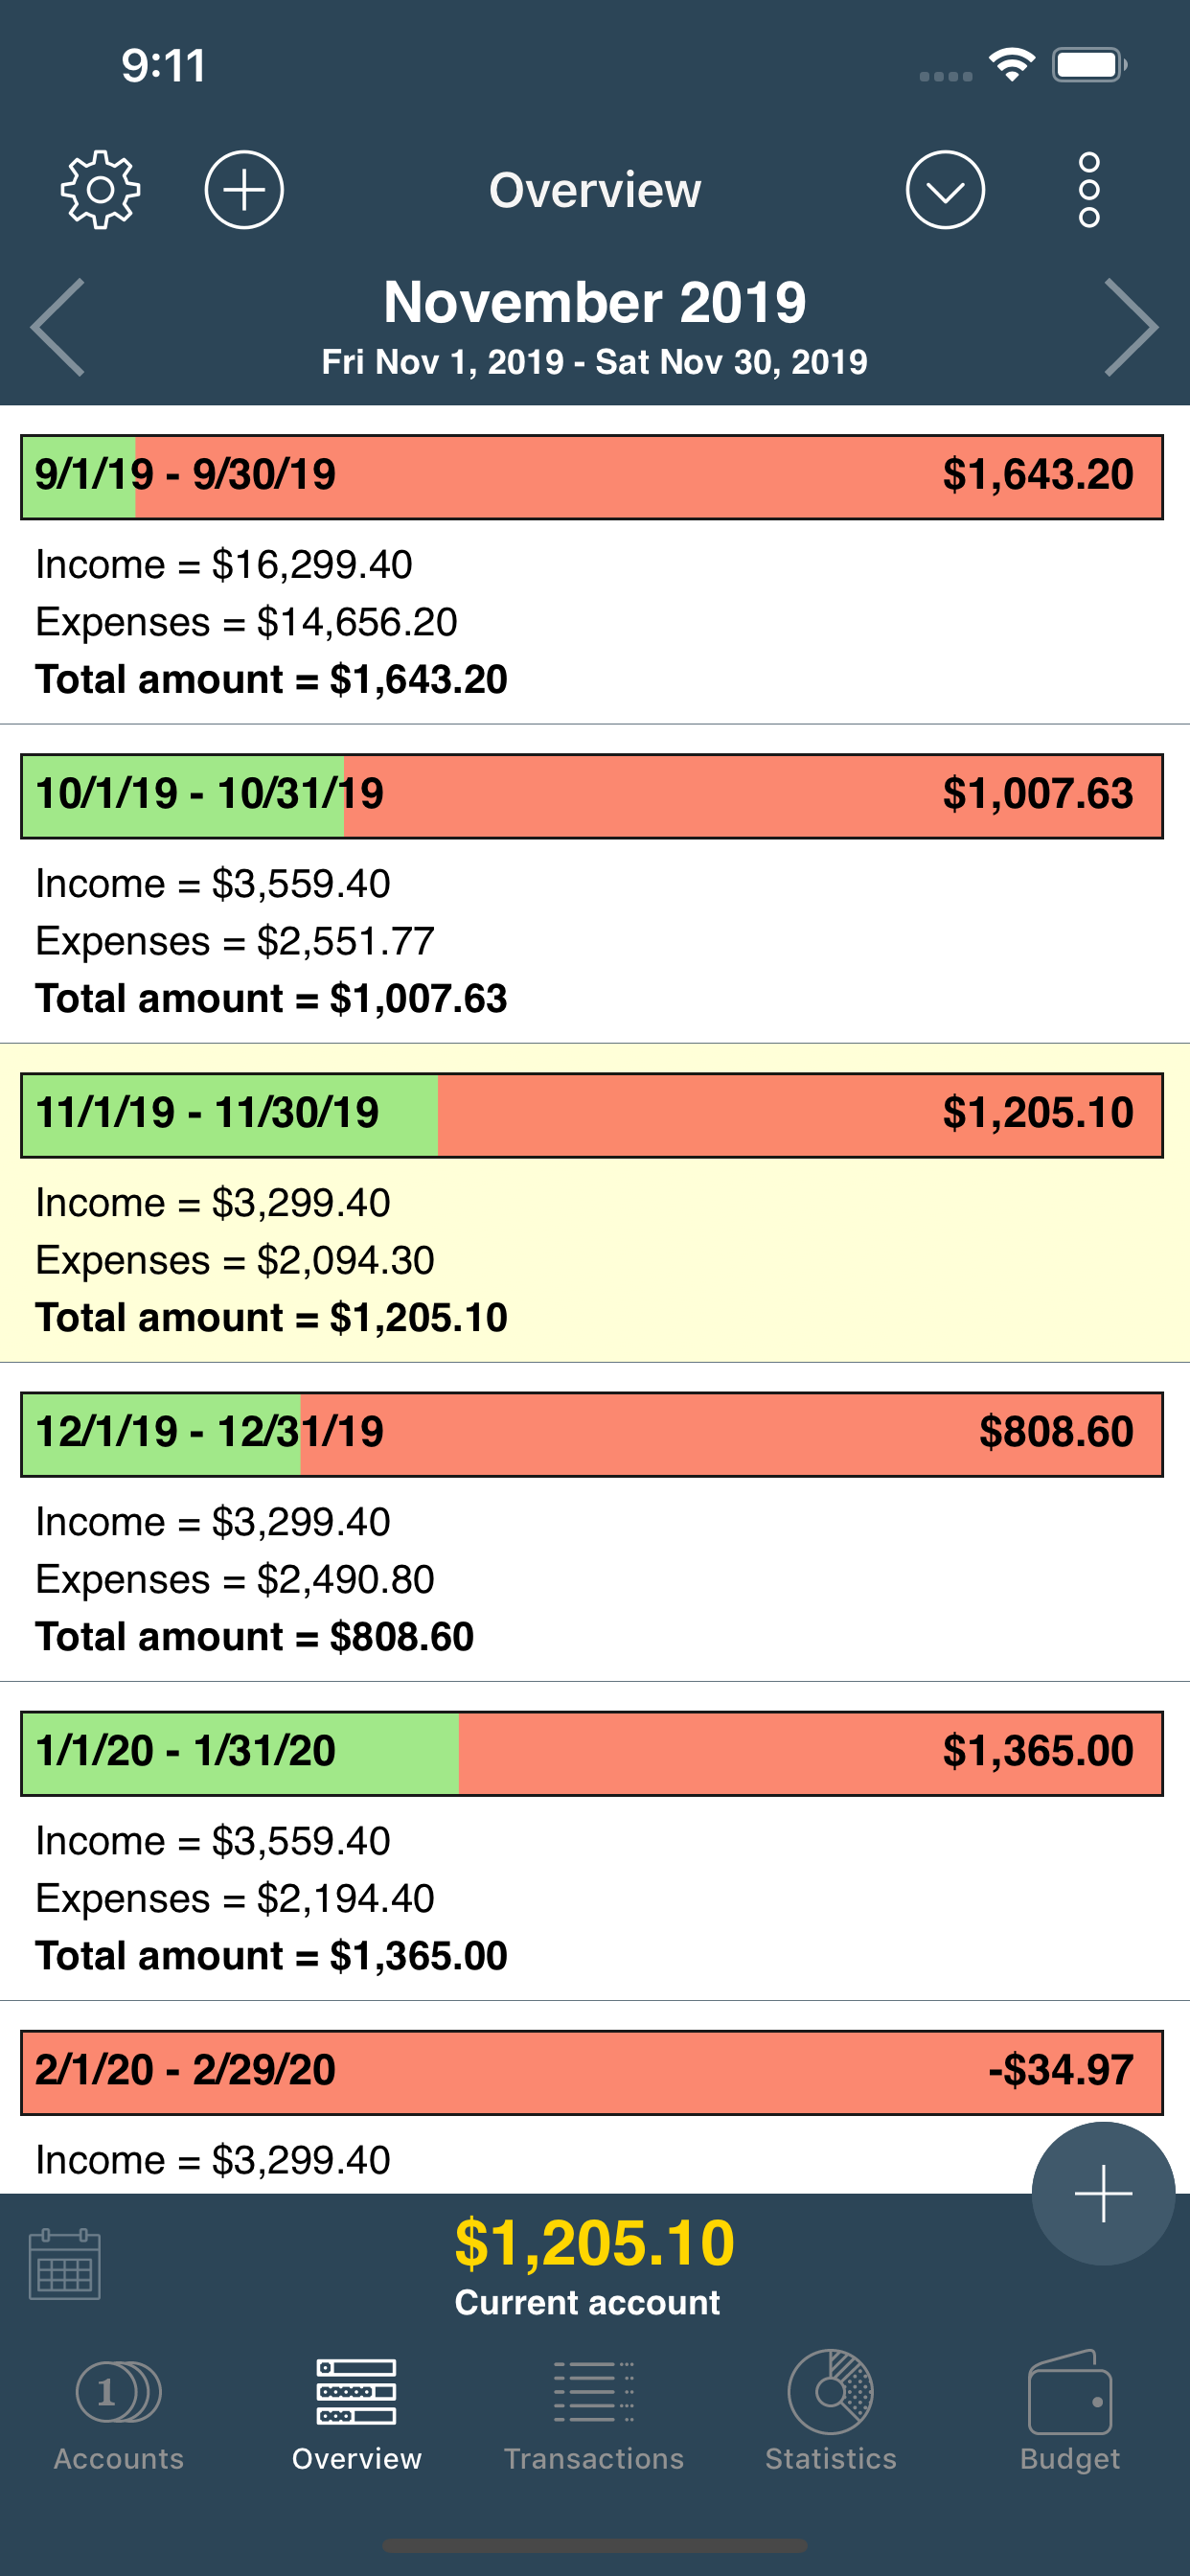Expand the circled chevron-down dropdown
1190x2576 pixels.
(945, 190)
